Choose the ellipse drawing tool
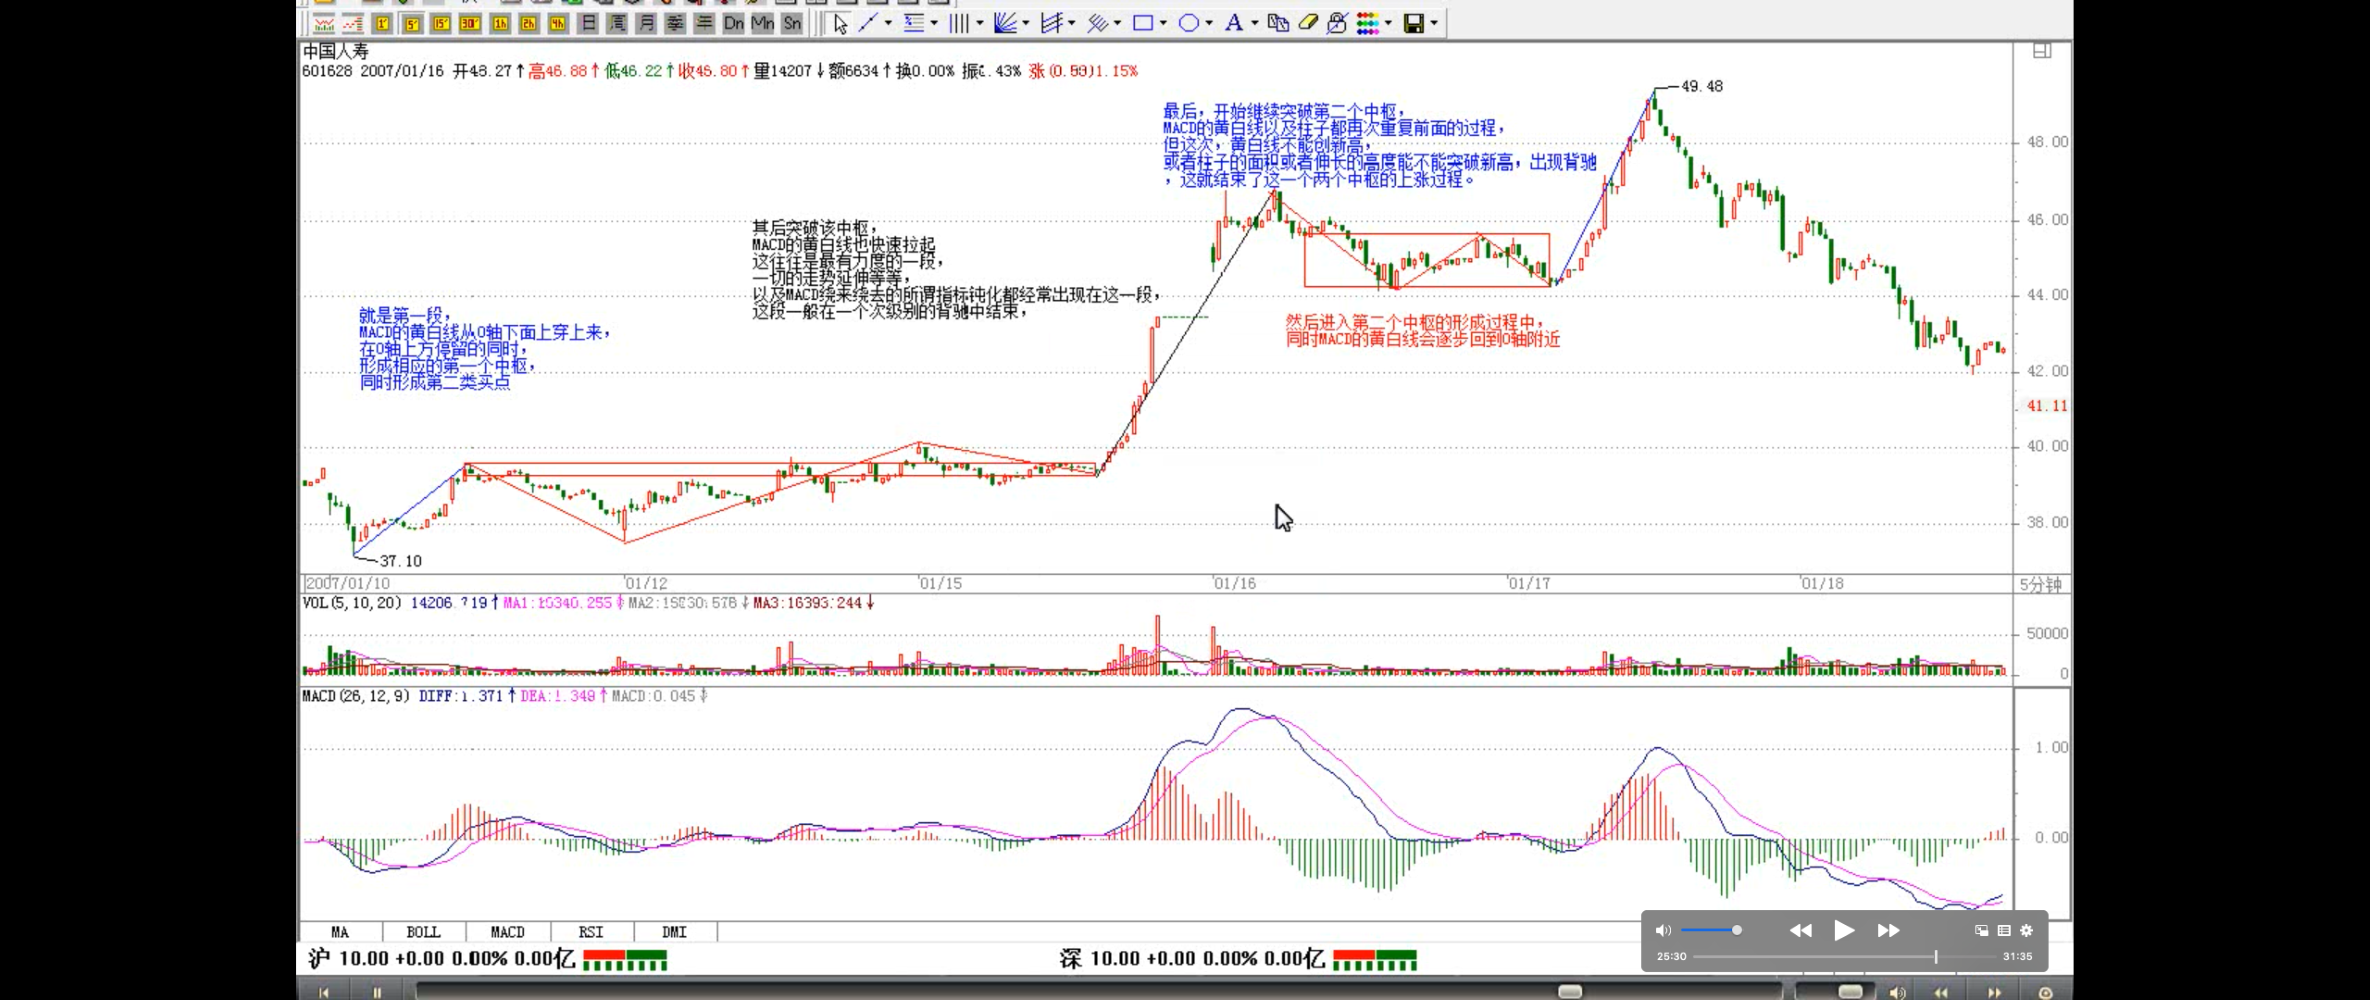 coord(1188,23)
